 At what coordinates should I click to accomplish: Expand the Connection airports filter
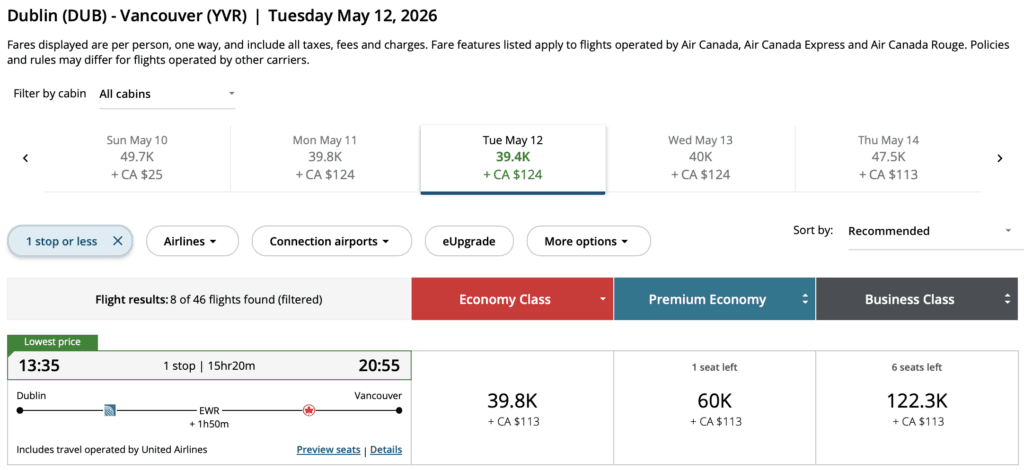[332, 241]
